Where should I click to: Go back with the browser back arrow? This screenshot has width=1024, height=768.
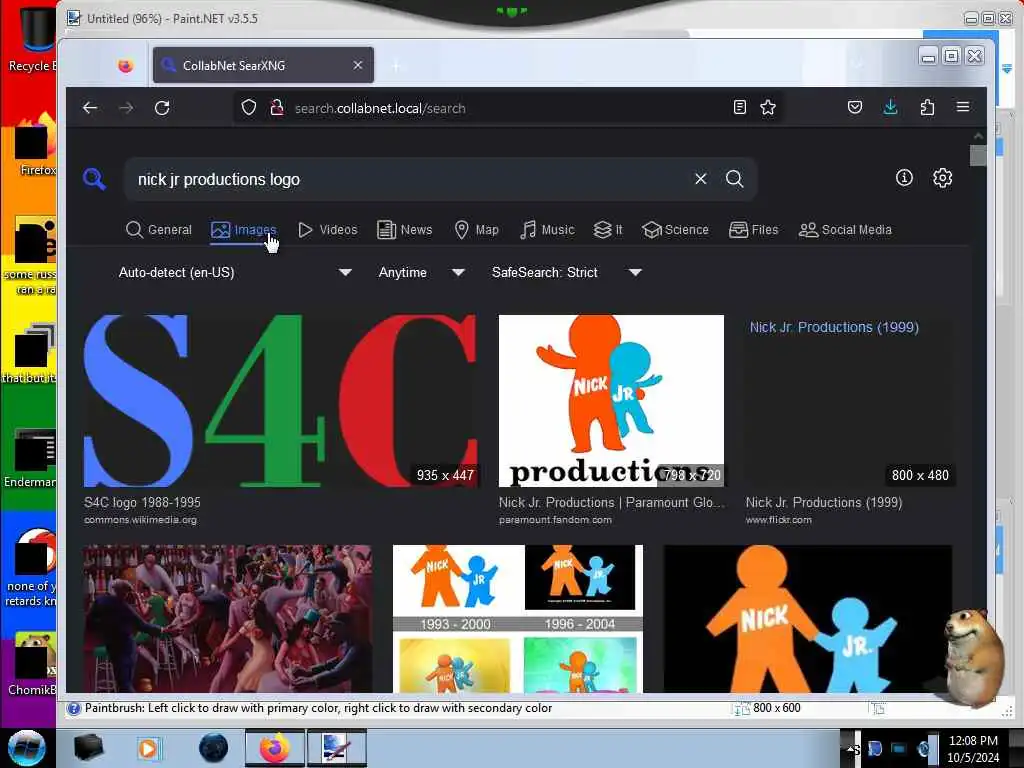coord(90,108)
